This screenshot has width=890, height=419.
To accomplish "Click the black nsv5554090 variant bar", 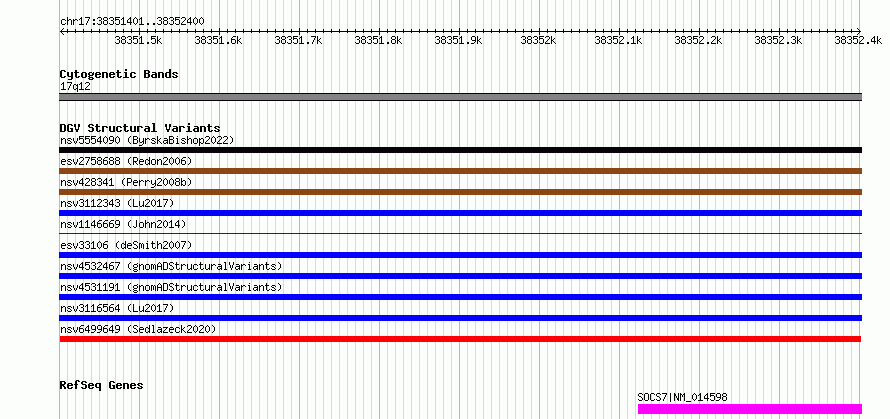I will click(460, 150).
